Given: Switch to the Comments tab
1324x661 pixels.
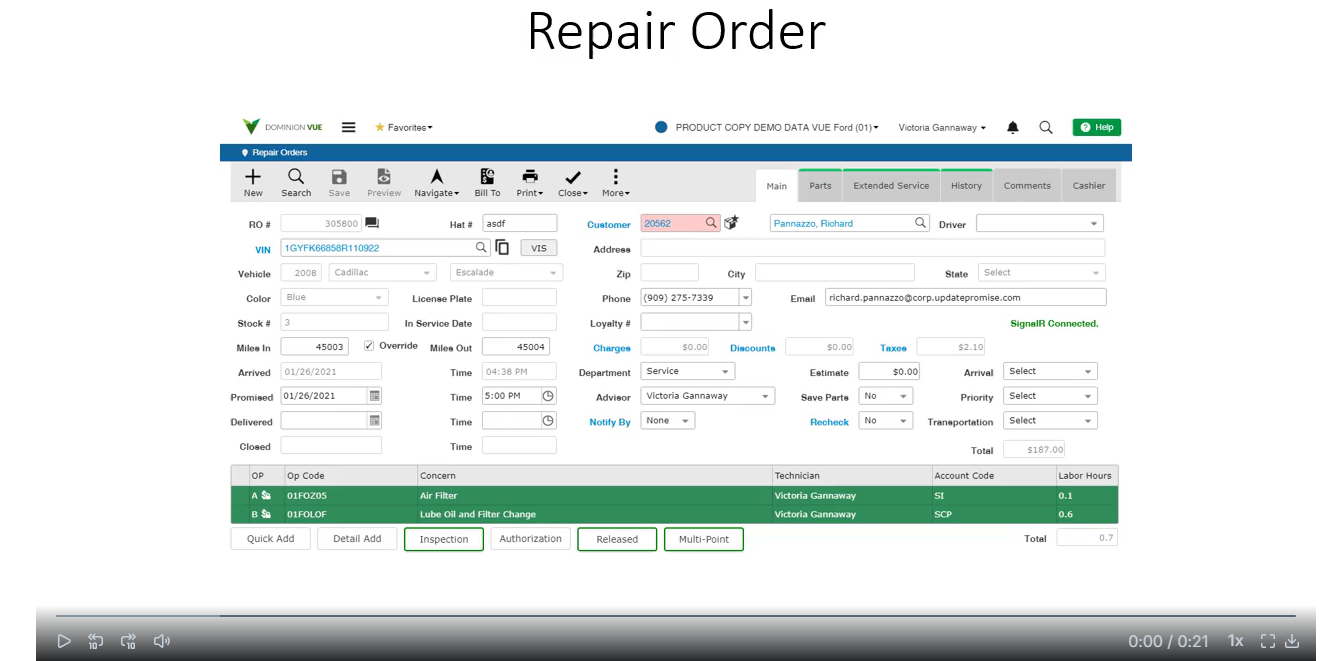Looking at the screenshot, I should pyautogui.click(x=1027, y=185).
